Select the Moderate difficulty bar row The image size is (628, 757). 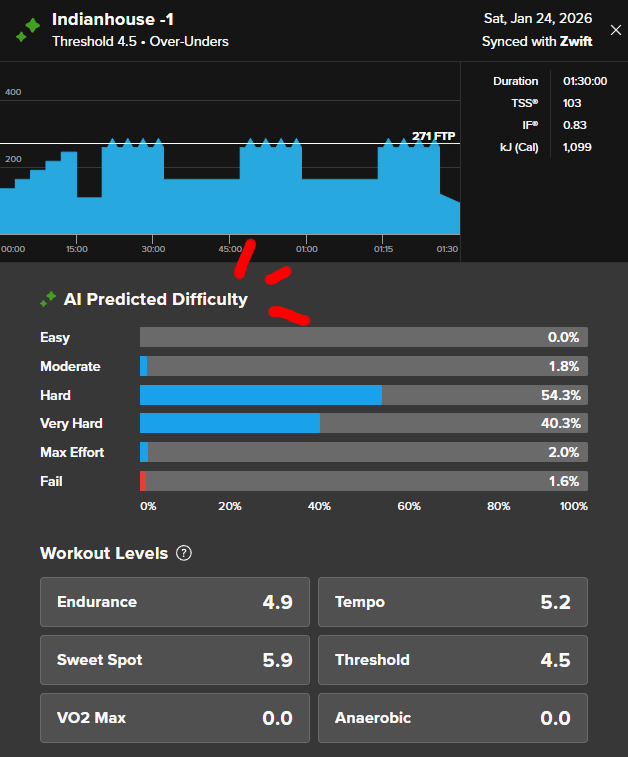pyautogui.click(x=363, y=366)
